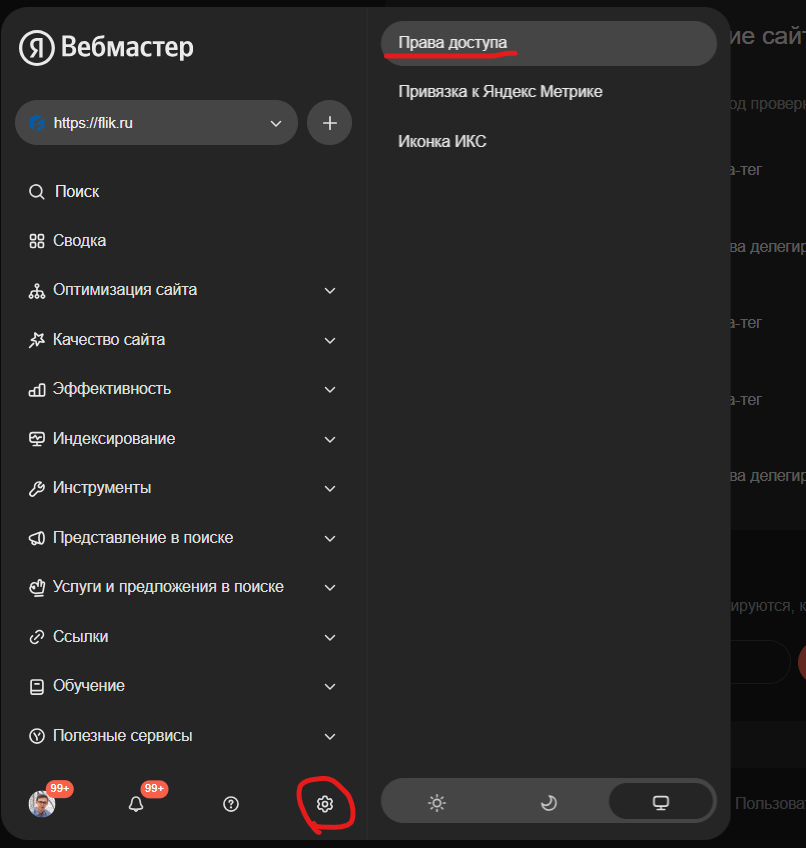Image resolution: width=806 pixels, height=848 pixels.
Task: Expand the Услуги и предложения в поиске chevron
Action: click(330, 588)
